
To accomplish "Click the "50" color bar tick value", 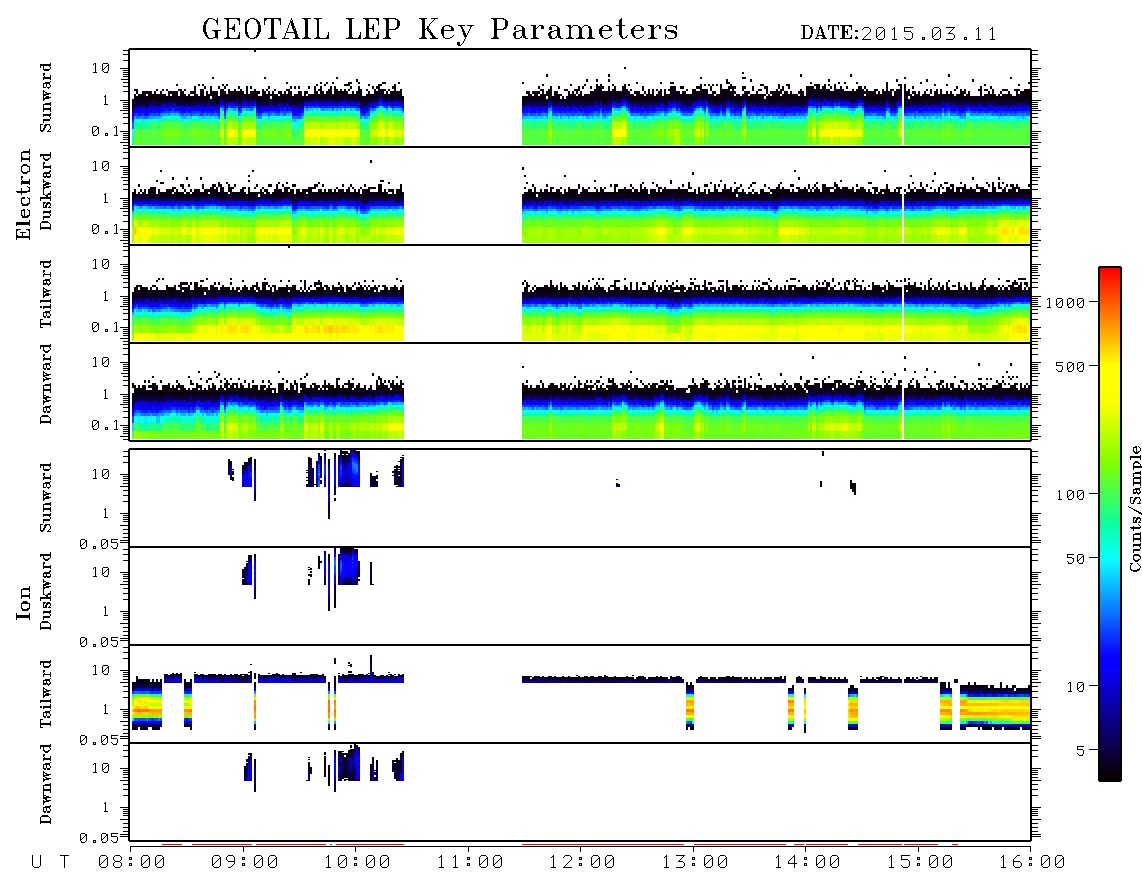I will [1075, 559].
